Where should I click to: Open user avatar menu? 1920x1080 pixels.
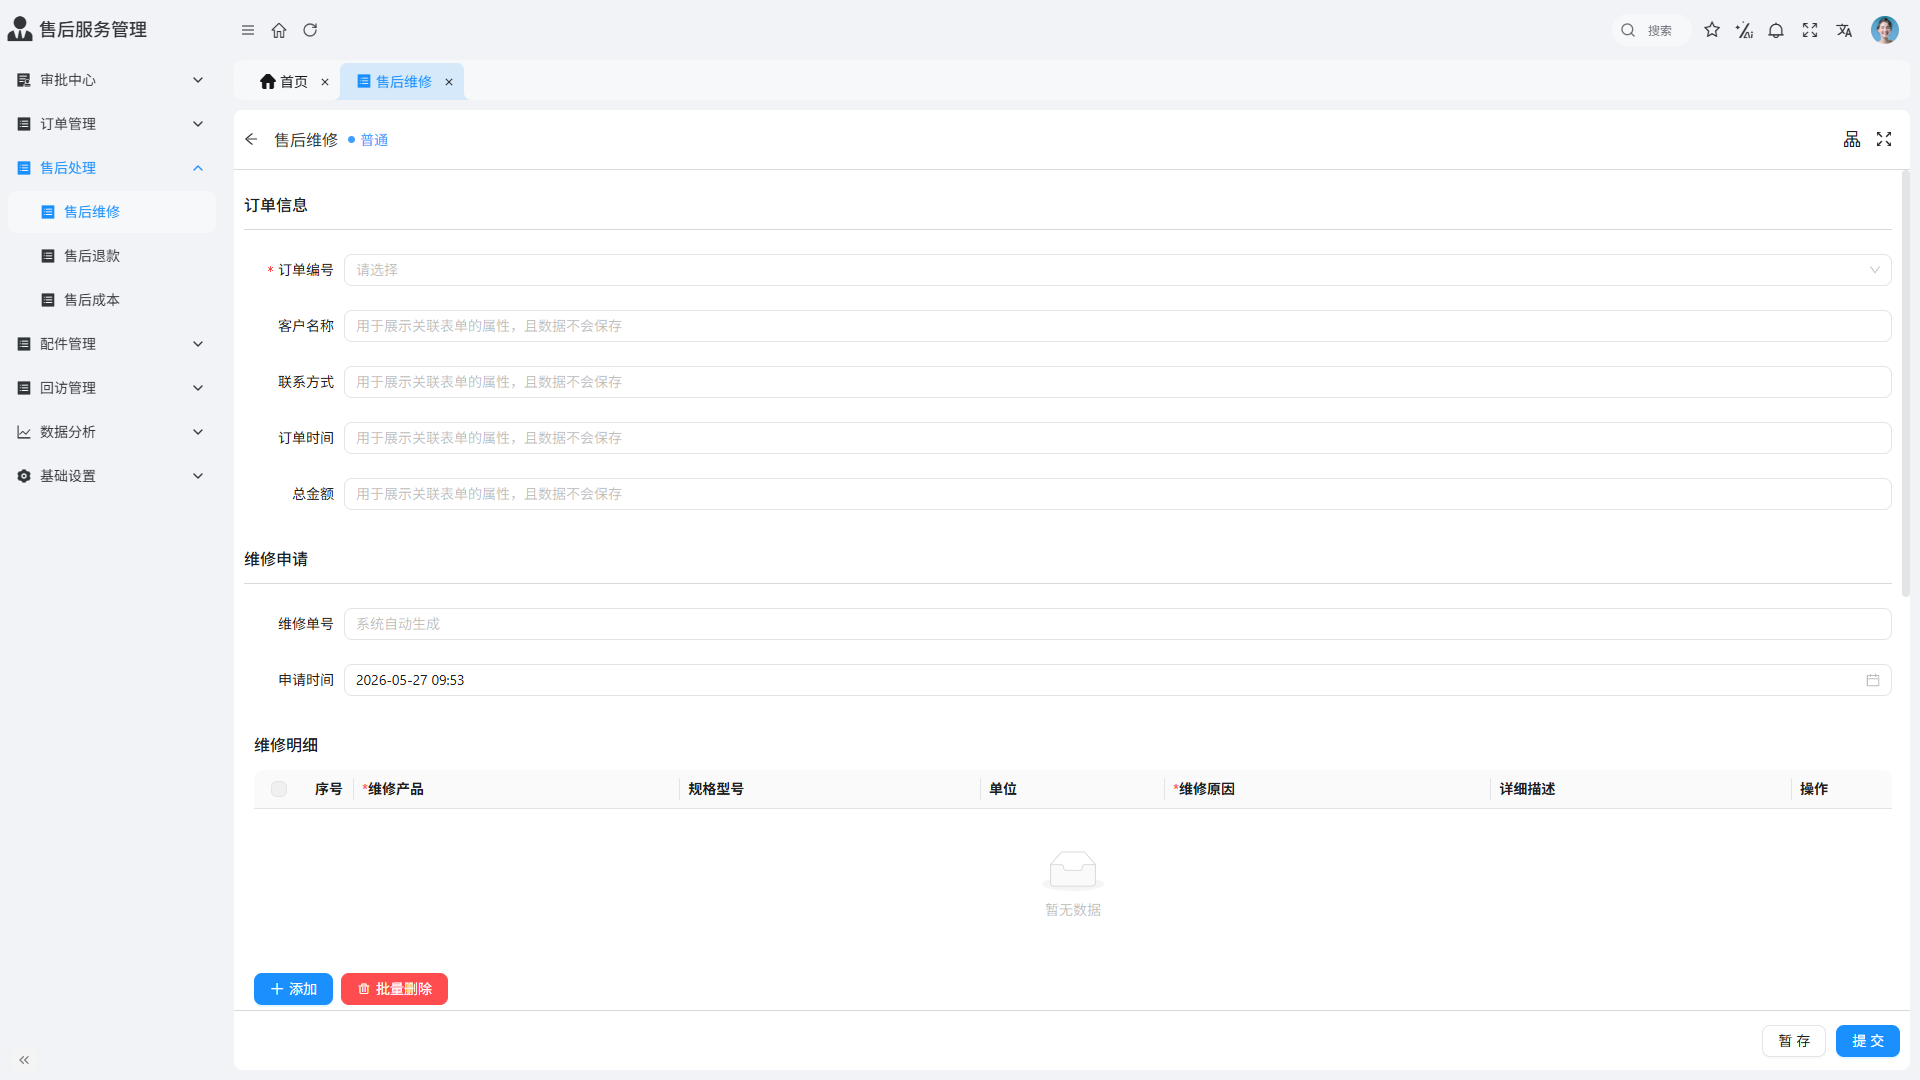point(1885,30)
